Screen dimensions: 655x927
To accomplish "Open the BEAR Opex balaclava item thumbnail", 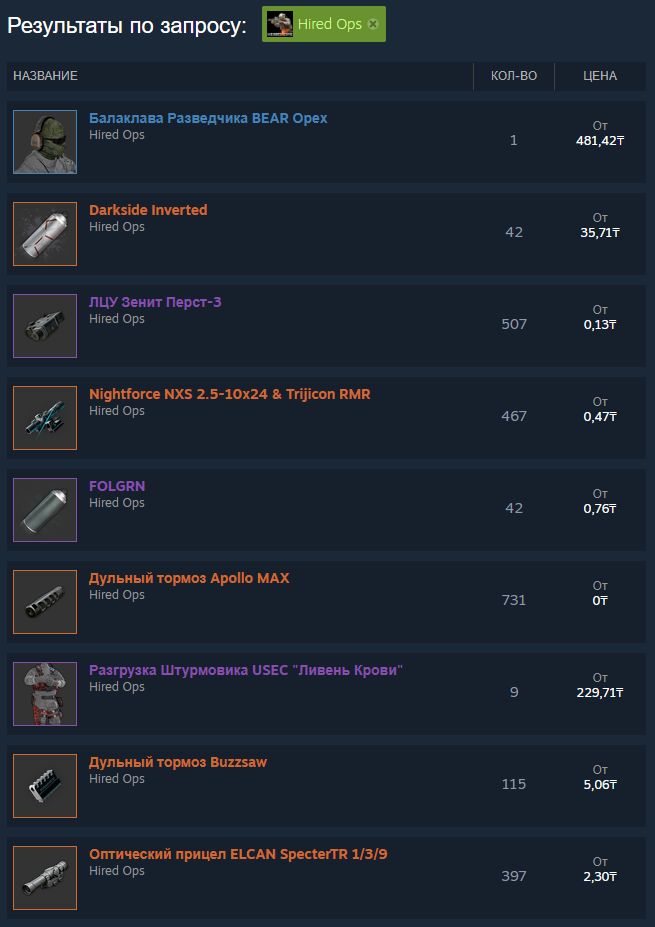I will [x=45, y=142].
